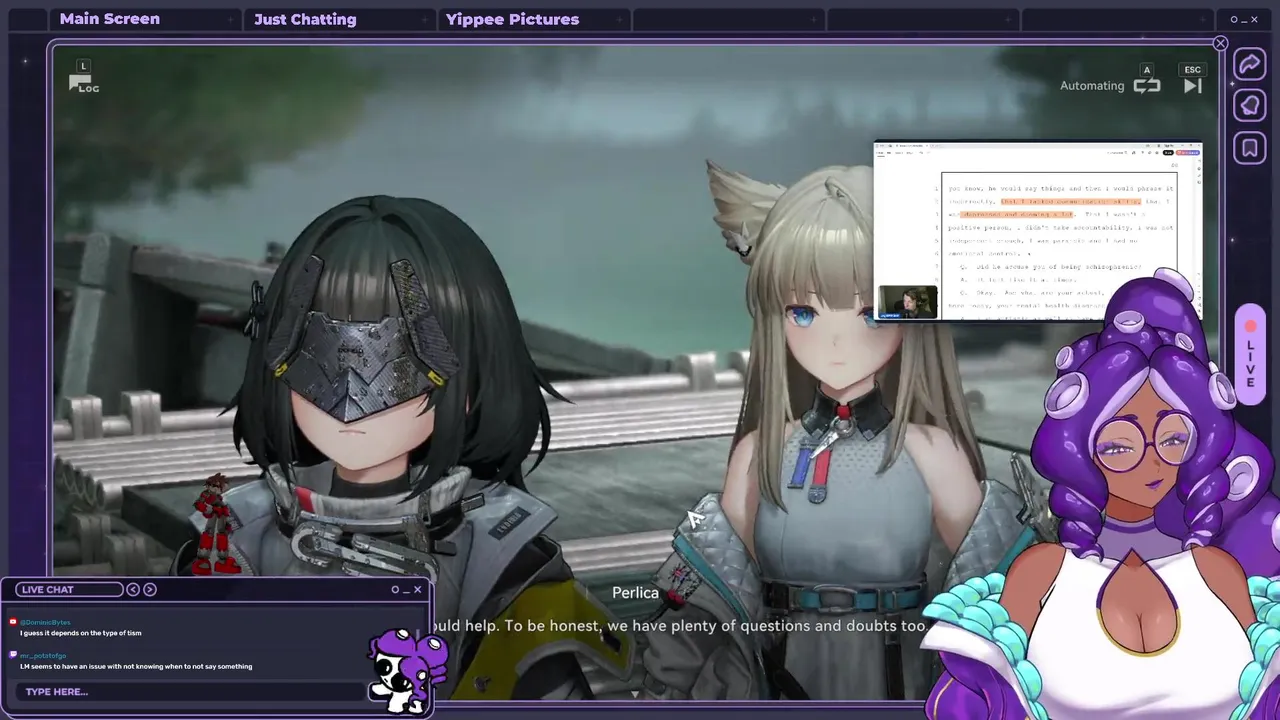Click message 'I guess it depends on the type of tism'
The width and height of the screenshot is (1280, 720).
pos(80,633)
